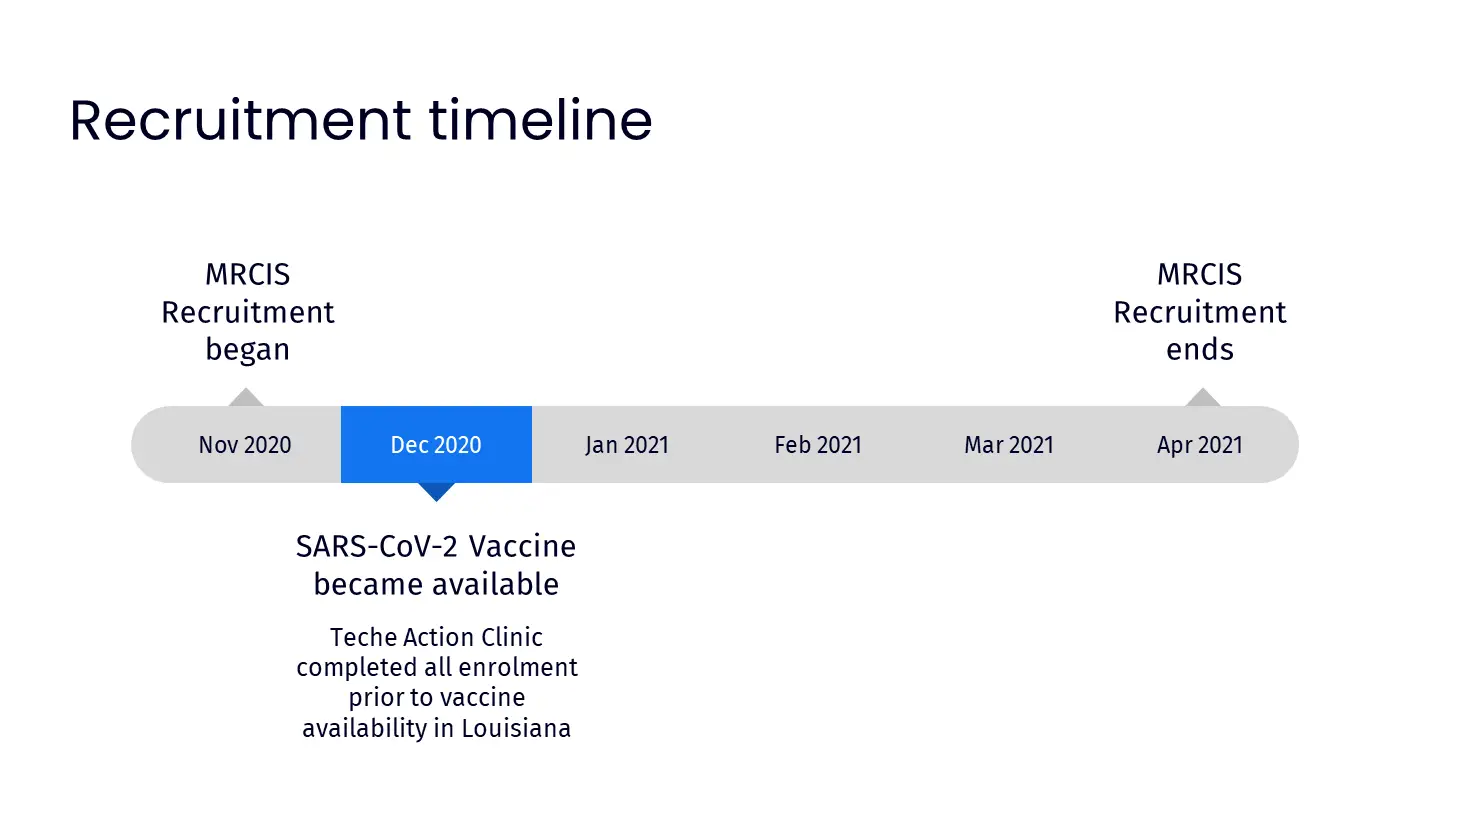The height and width of the screenshot is (830, 1467).
Task: Click the word began under Recruitment
Action: coord(248,350)
